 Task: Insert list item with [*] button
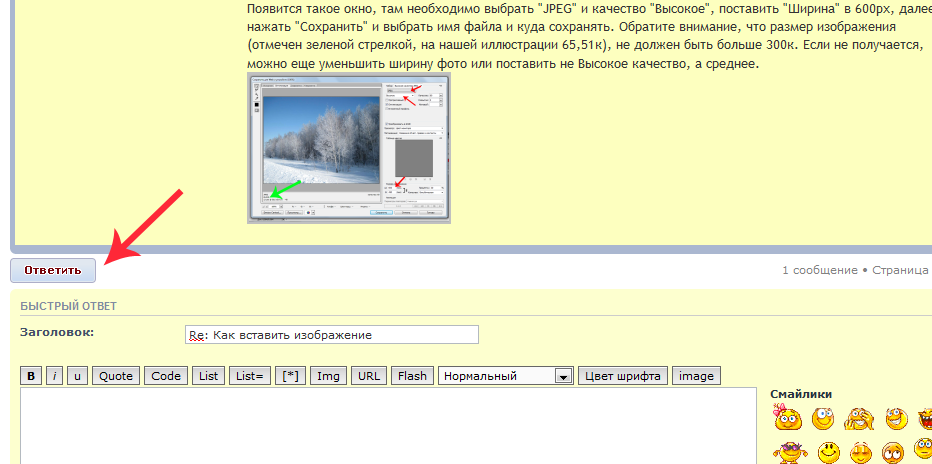click(290, 376)
